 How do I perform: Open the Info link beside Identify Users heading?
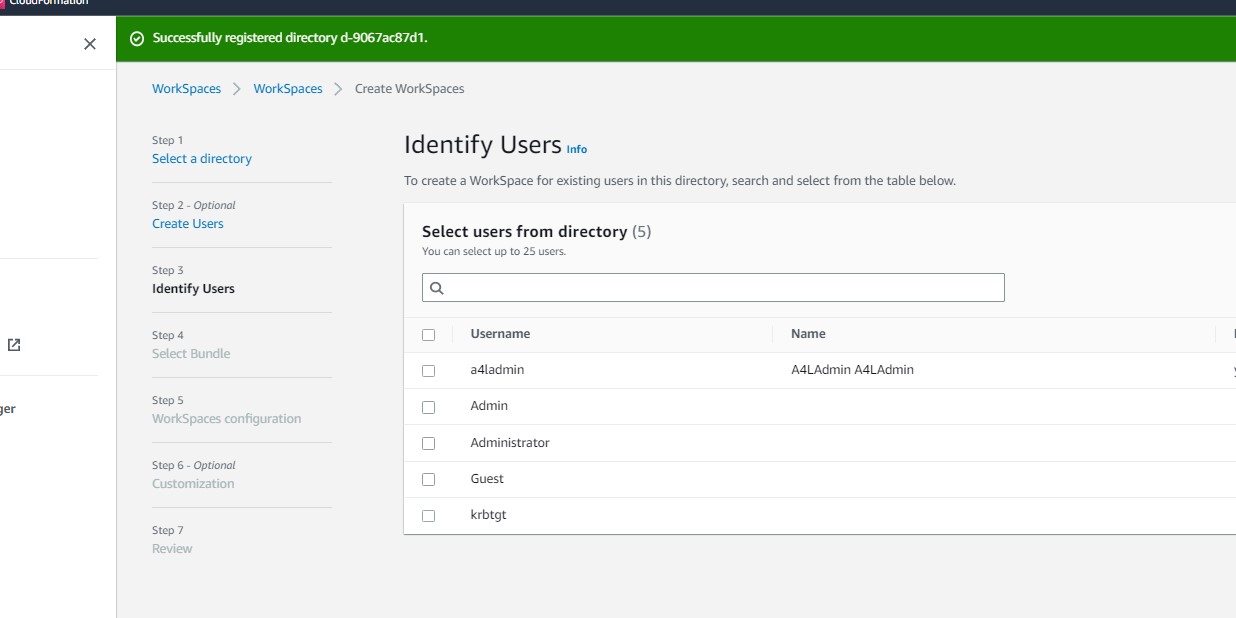coord(577,149)
